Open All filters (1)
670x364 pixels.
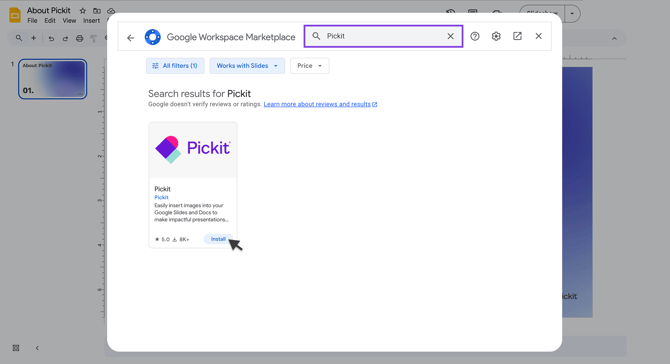click(175, 66)
